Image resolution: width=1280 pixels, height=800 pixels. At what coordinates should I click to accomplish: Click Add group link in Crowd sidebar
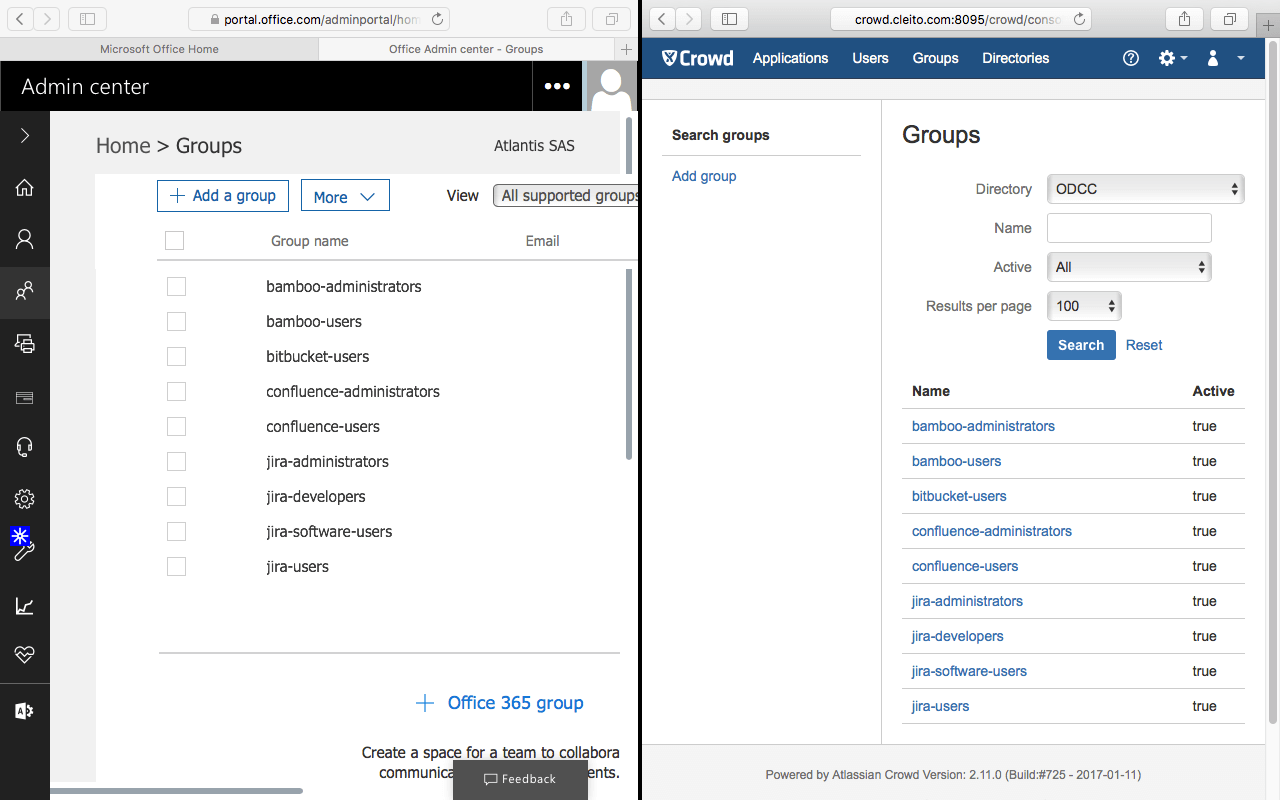[704, 176]
